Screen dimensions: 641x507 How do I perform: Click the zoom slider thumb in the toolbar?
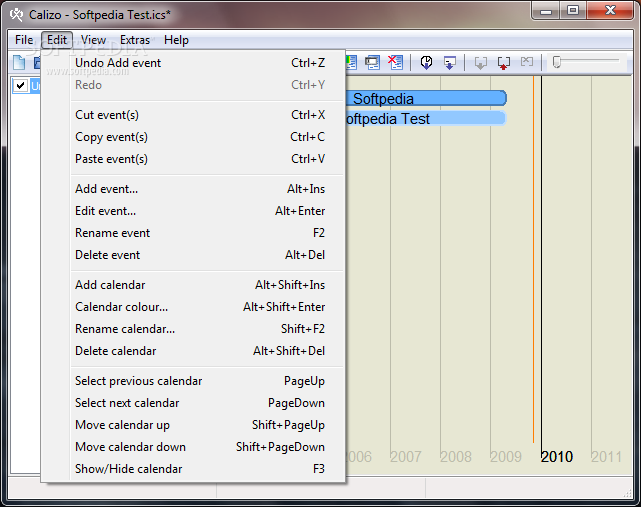pyautogui.click(x=556, y=62)
